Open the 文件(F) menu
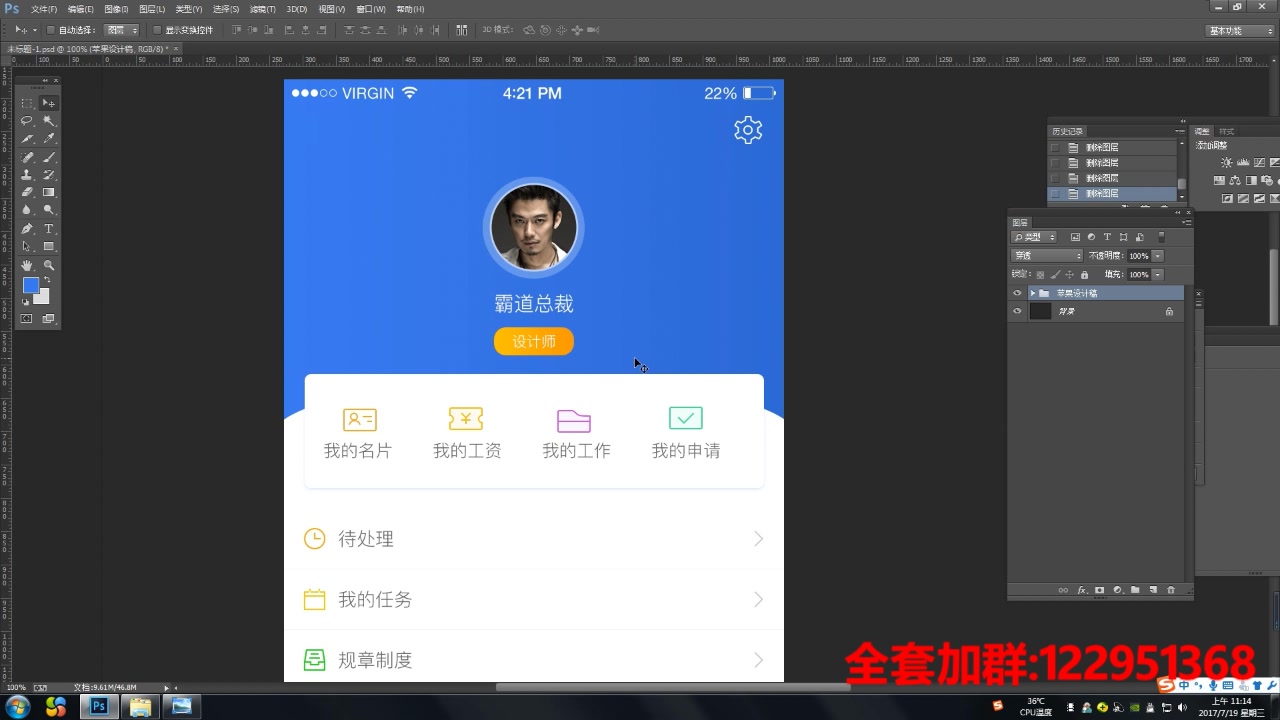The height and width of the screenshot is (720, 1280). (44, 9)
